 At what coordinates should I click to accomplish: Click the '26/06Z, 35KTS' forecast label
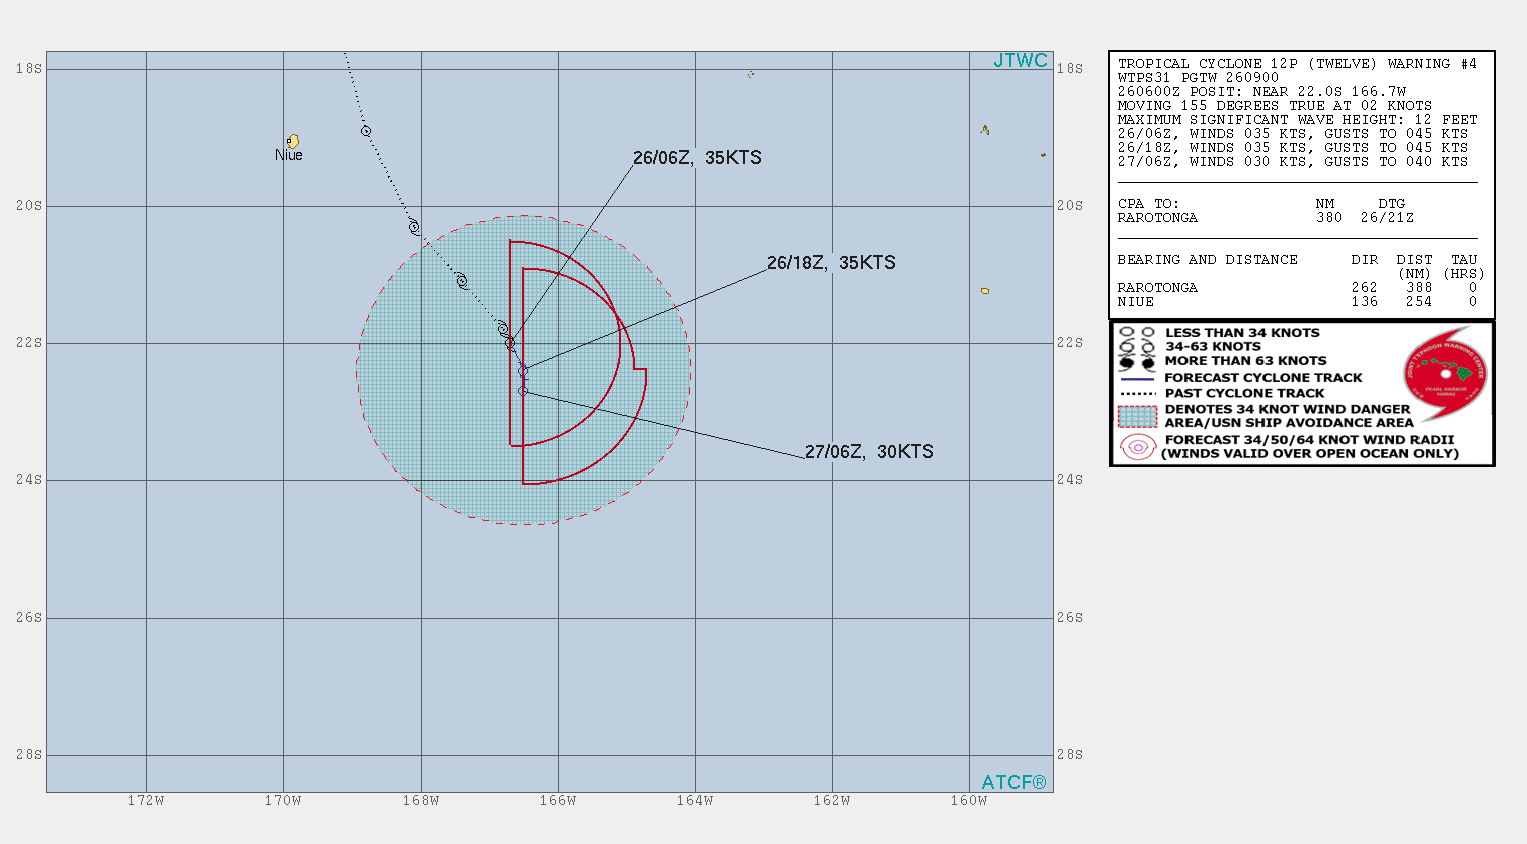click(x=697, y=158)
